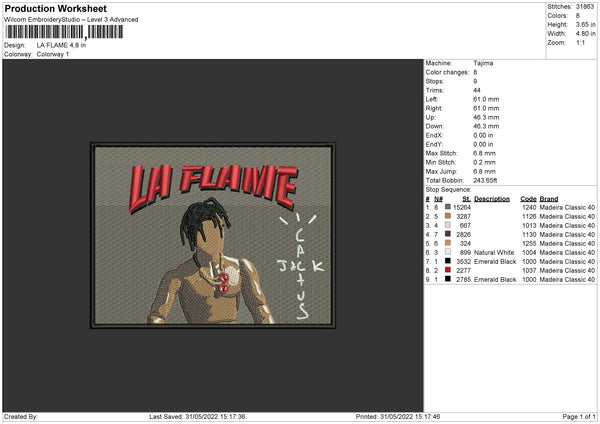
Task: Click code 1004 in the stop sequence
Action: 529,253
